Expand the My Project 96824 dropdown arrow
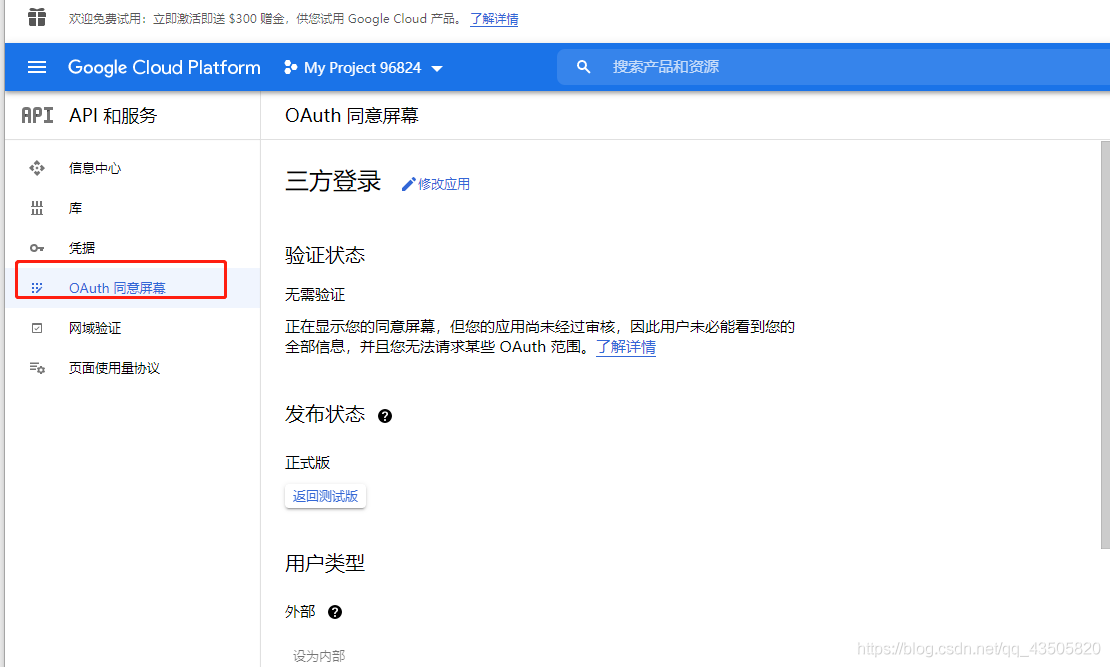The width and height of the screenshot is (1110, 667). 437,69
